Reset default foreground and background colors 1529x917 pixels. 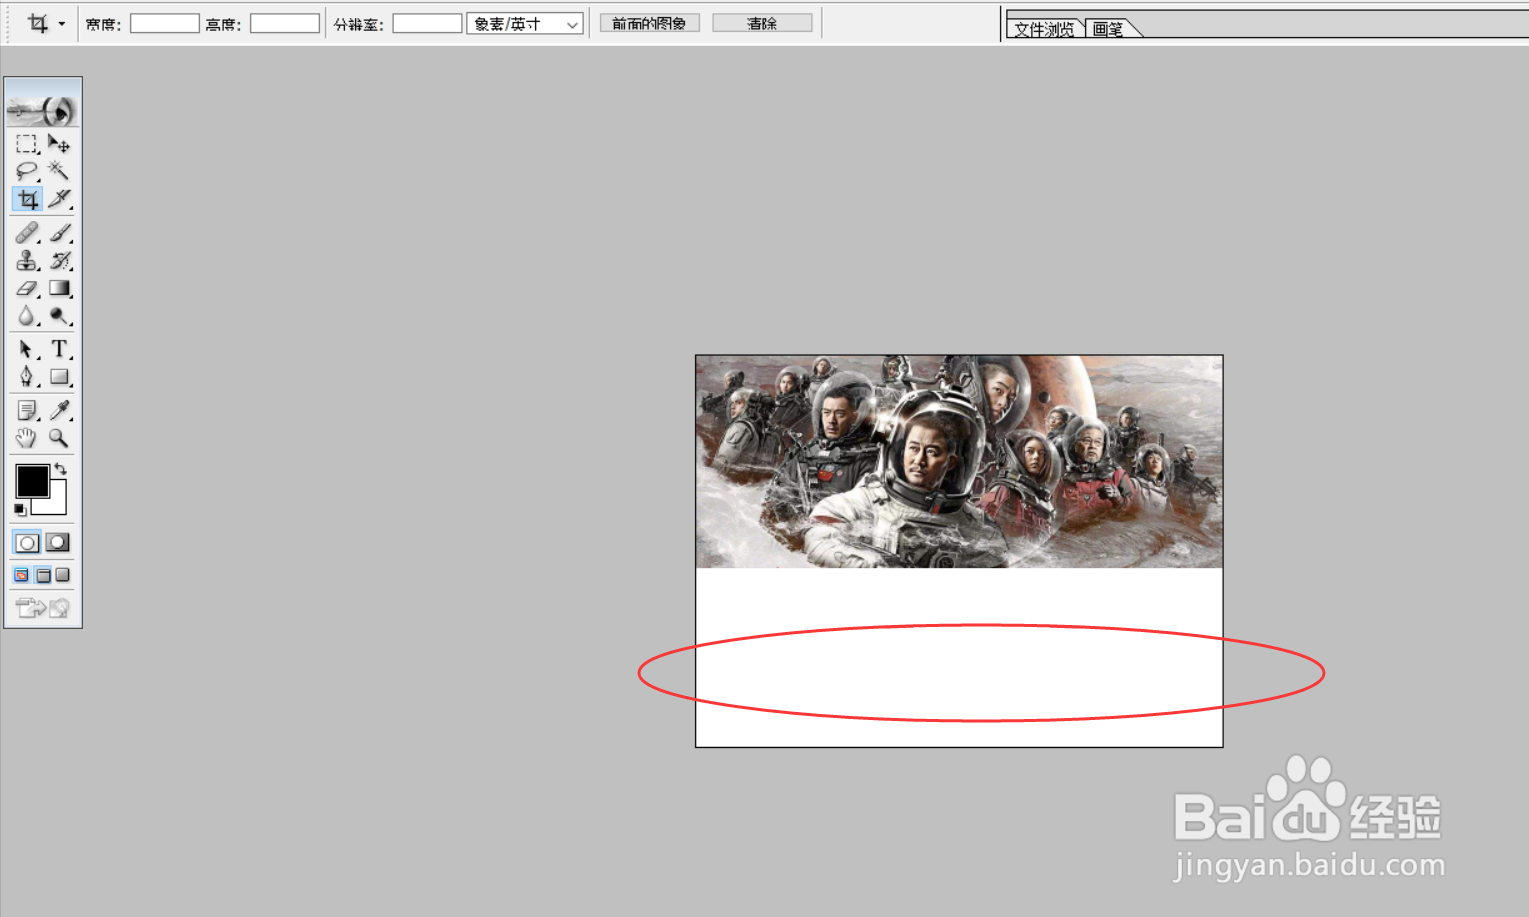(x=20, y=510)
